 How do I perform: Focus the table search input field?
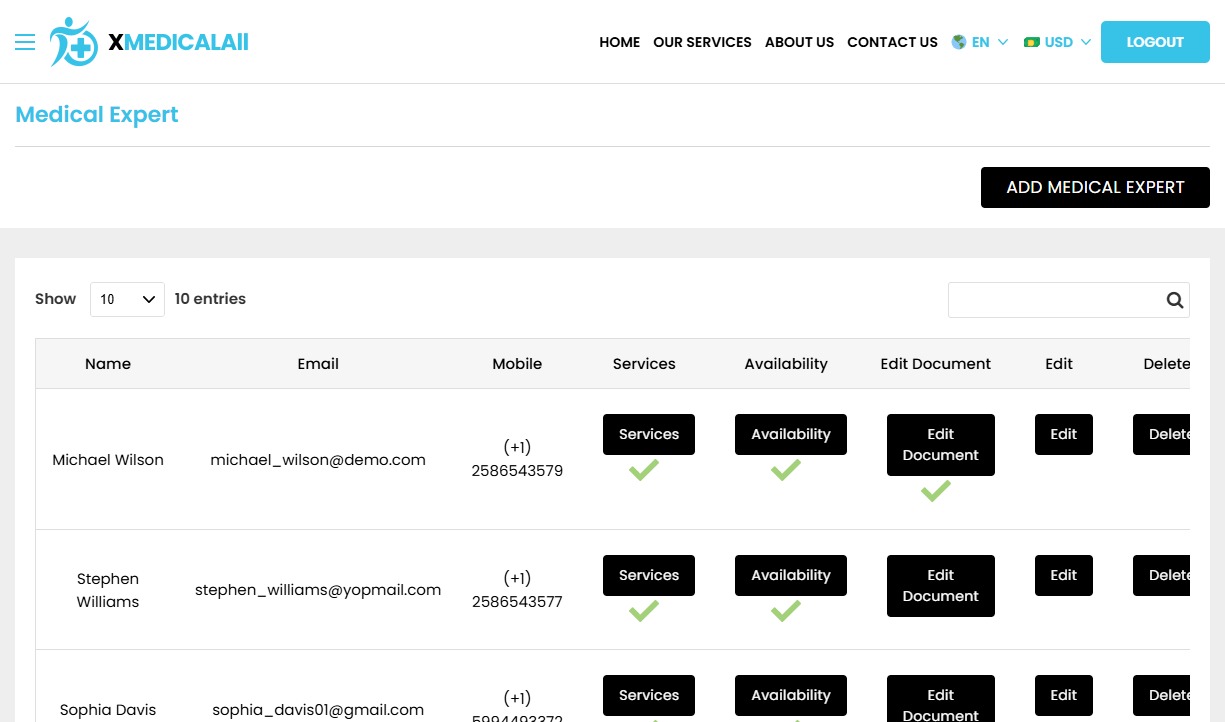pyautogui.click(x=1055, y=300)
